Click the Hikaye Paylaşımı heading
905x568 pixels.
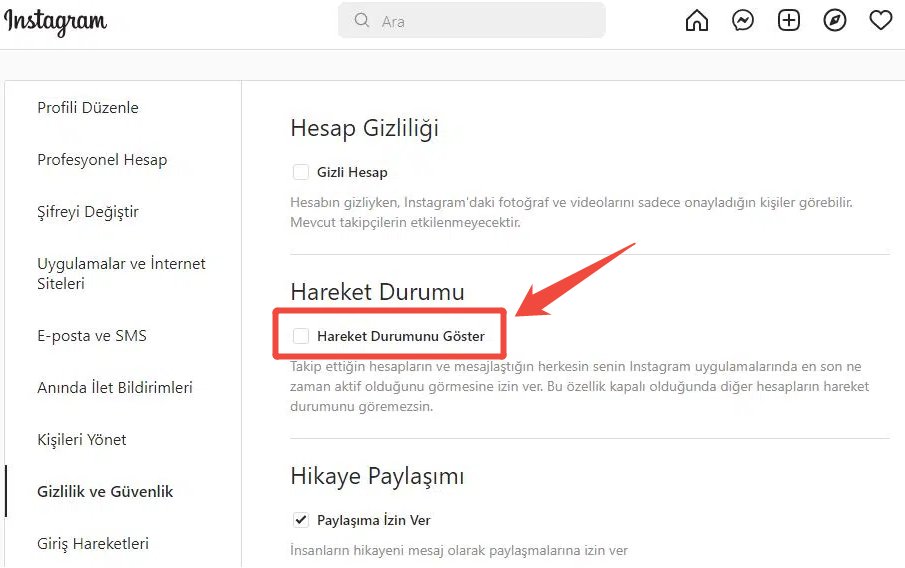click(x=377, y=477)
